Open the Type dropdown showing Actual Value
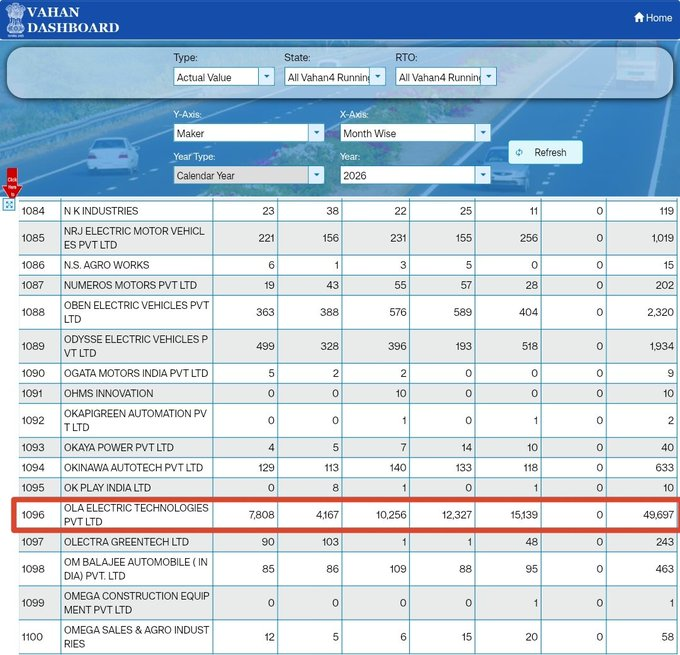Image resolution: width=680 pixels, height=655 pixels. click(224, 77)
